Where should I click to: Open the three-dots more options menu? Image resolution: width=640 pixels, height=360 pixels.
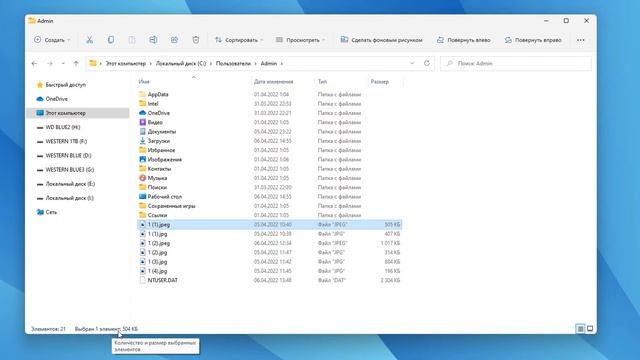(x=581, y=40)
